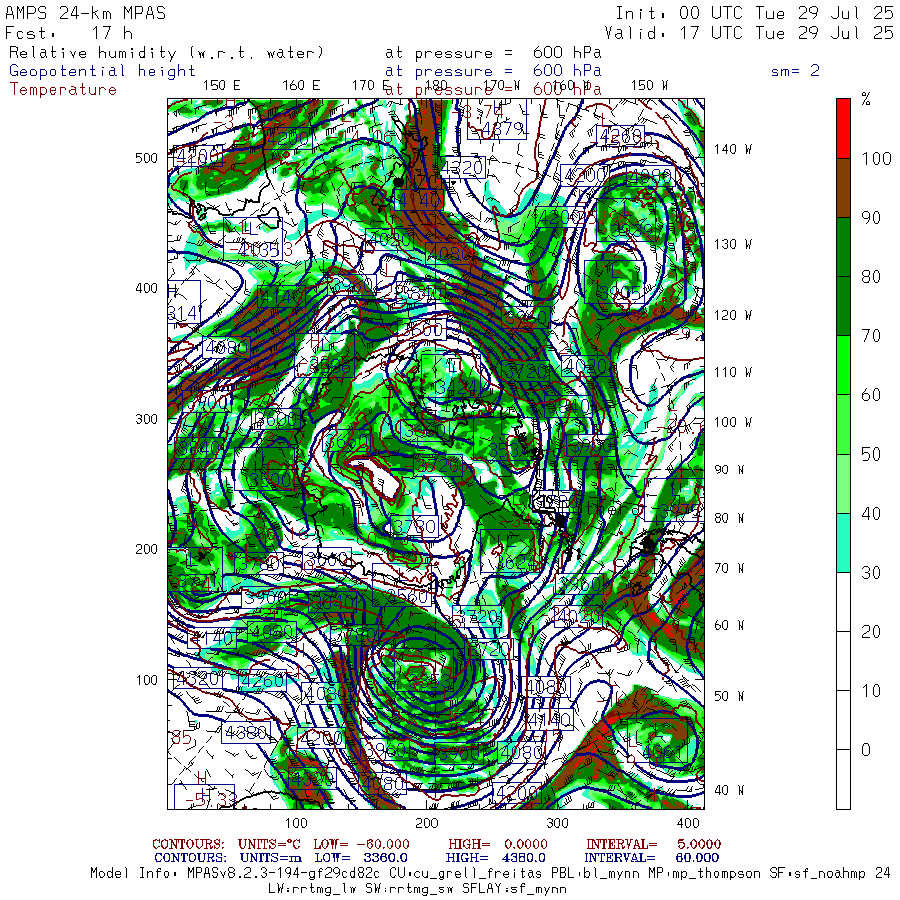Click the colorbar '30' value label
The image size is (900, 900).
(871, 572)
